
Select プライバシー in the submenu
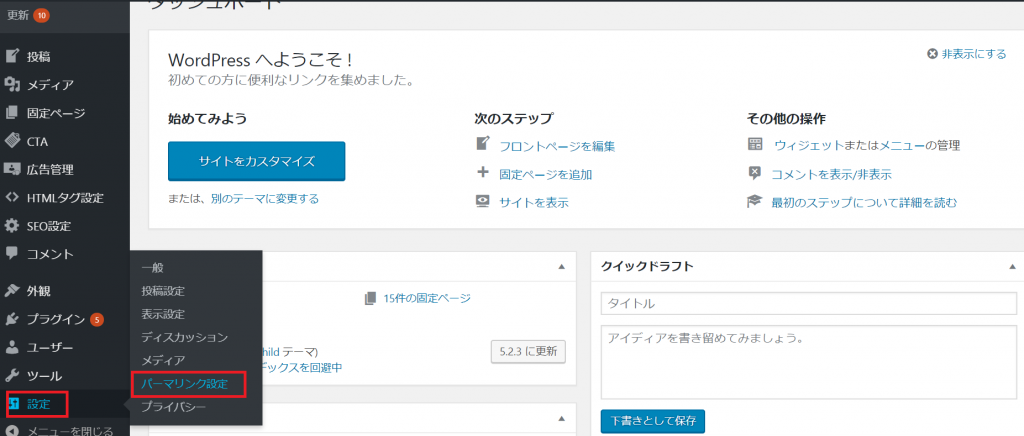tap(173, 407)
